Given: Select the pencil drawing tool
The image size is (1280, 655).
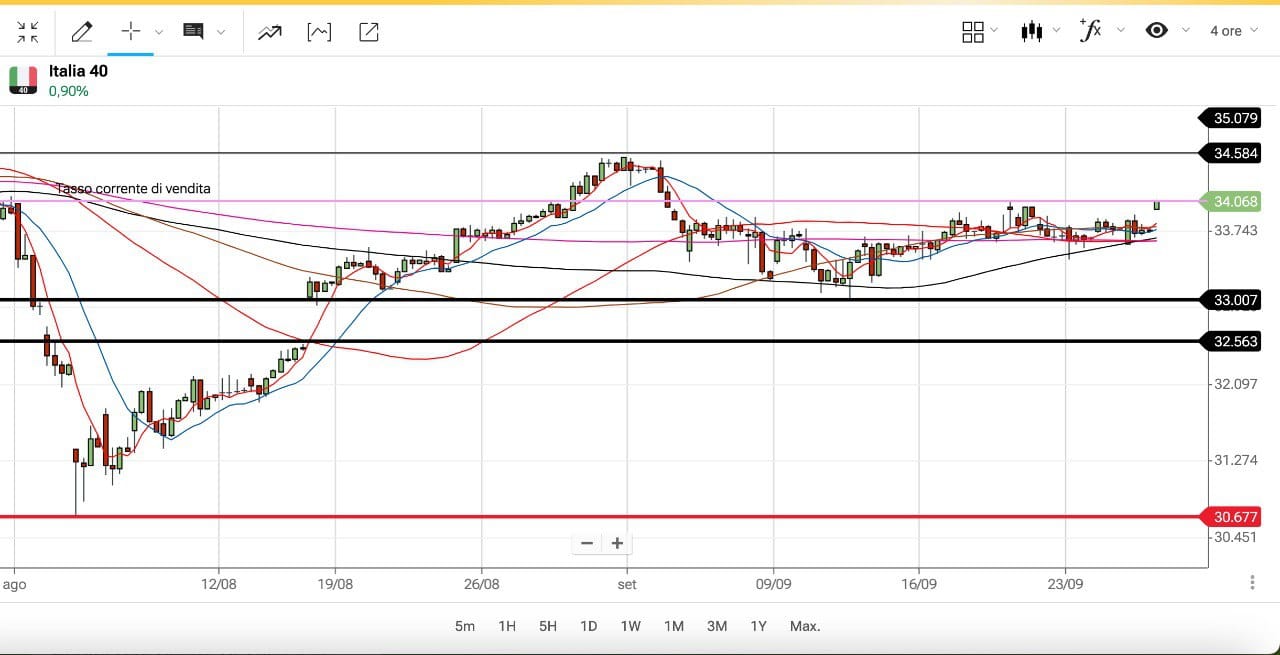Looking at the screenshot, I should pos(82,32).
